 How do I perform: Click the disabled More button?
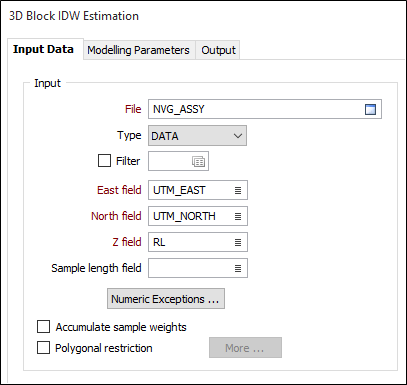tap(245, 348)
